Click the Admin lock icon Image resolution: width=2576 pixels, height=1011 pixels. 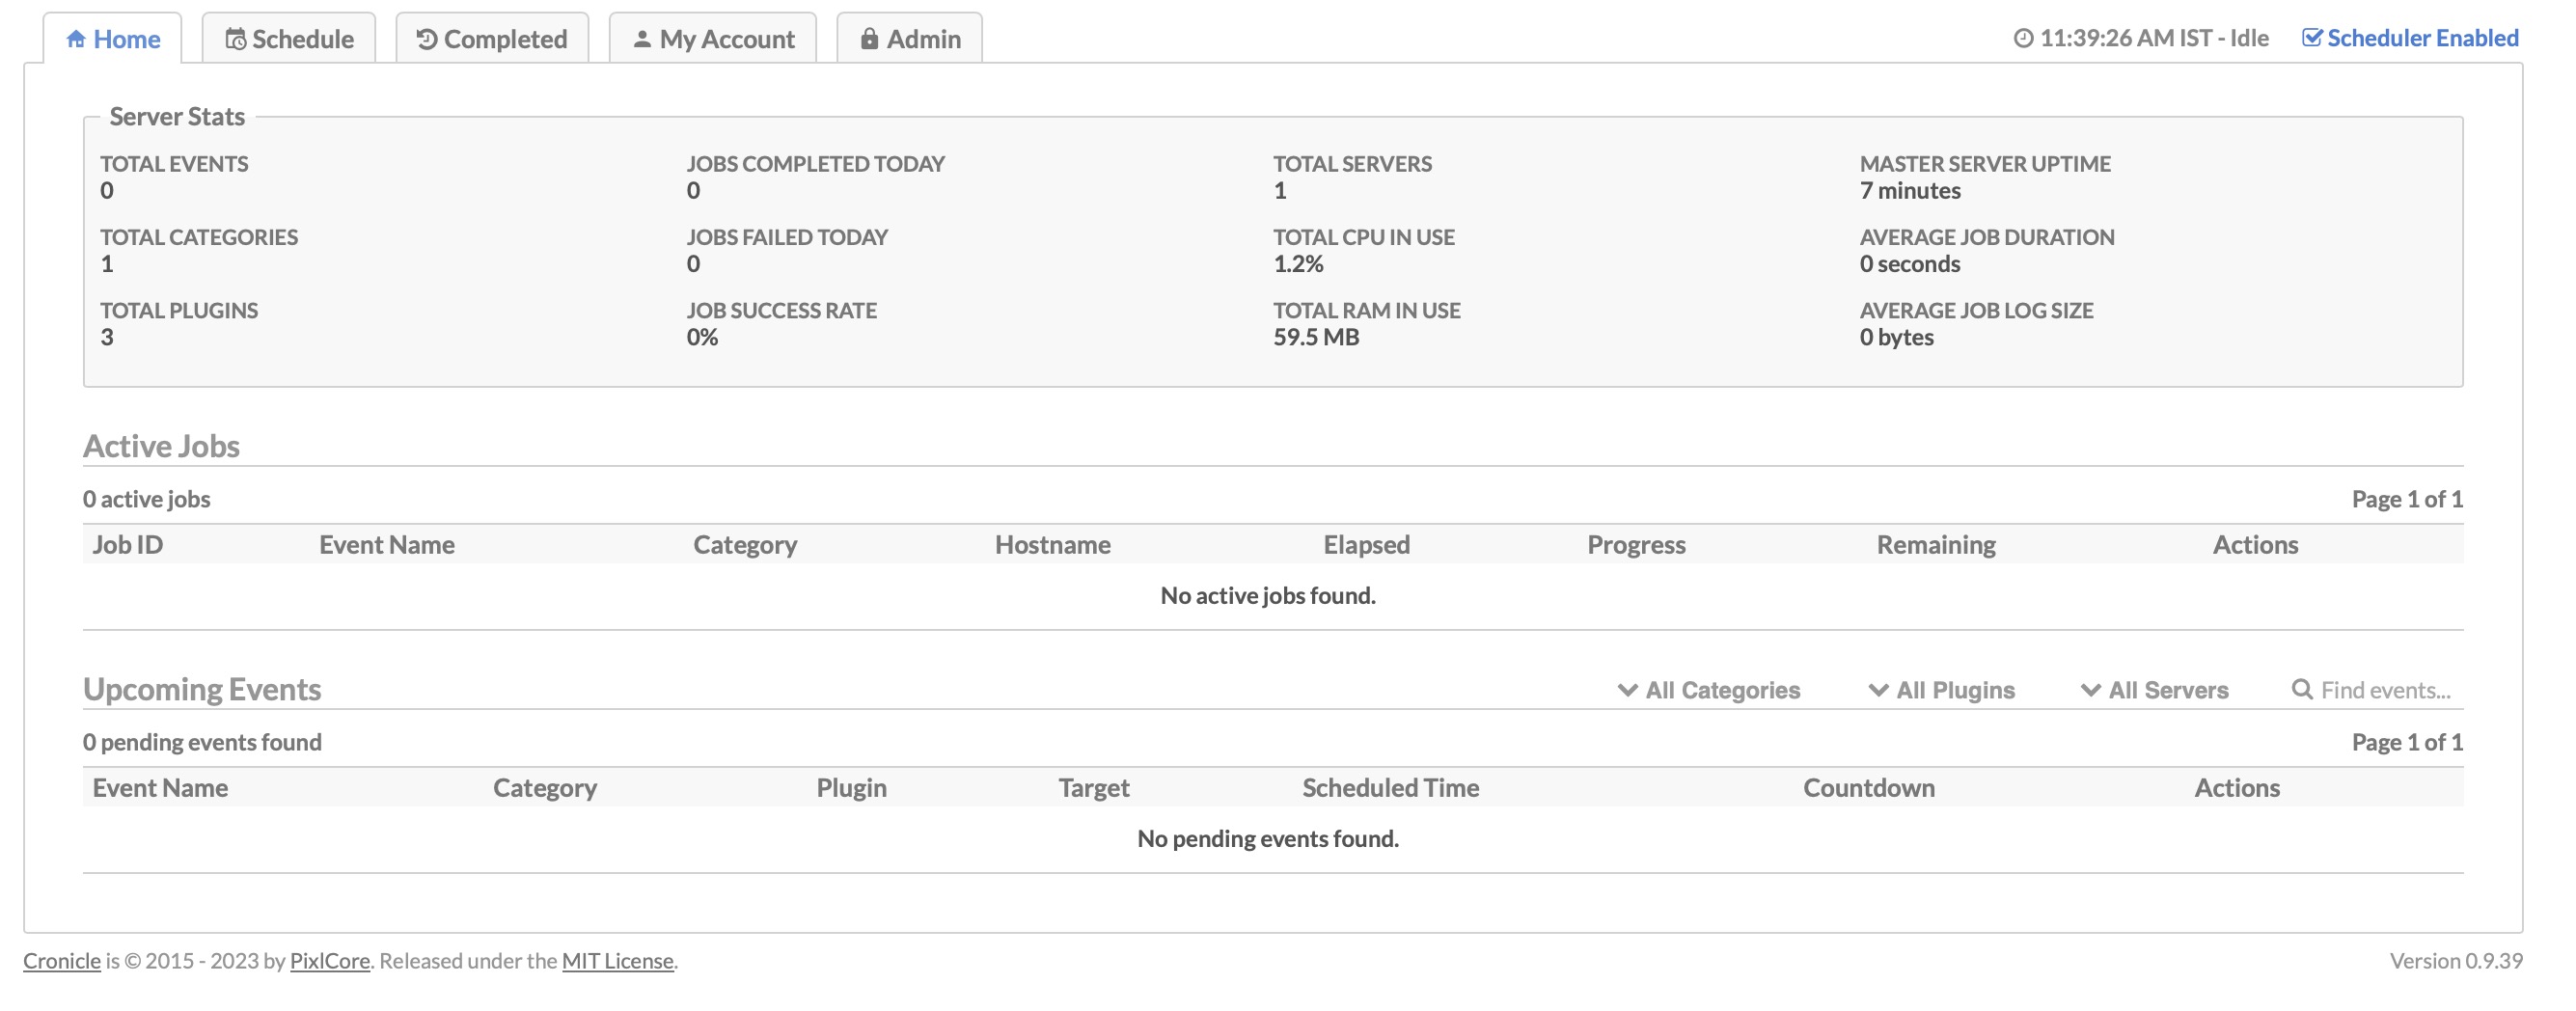(x=869, y=39)
